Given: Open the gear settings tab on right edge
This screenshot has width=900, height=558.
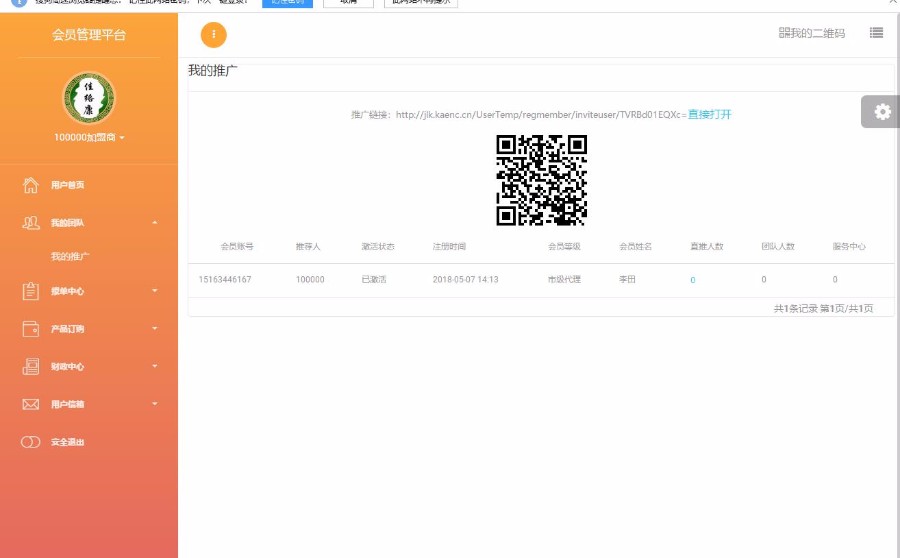Looking at the screenshot, I should tap(881, 111).
